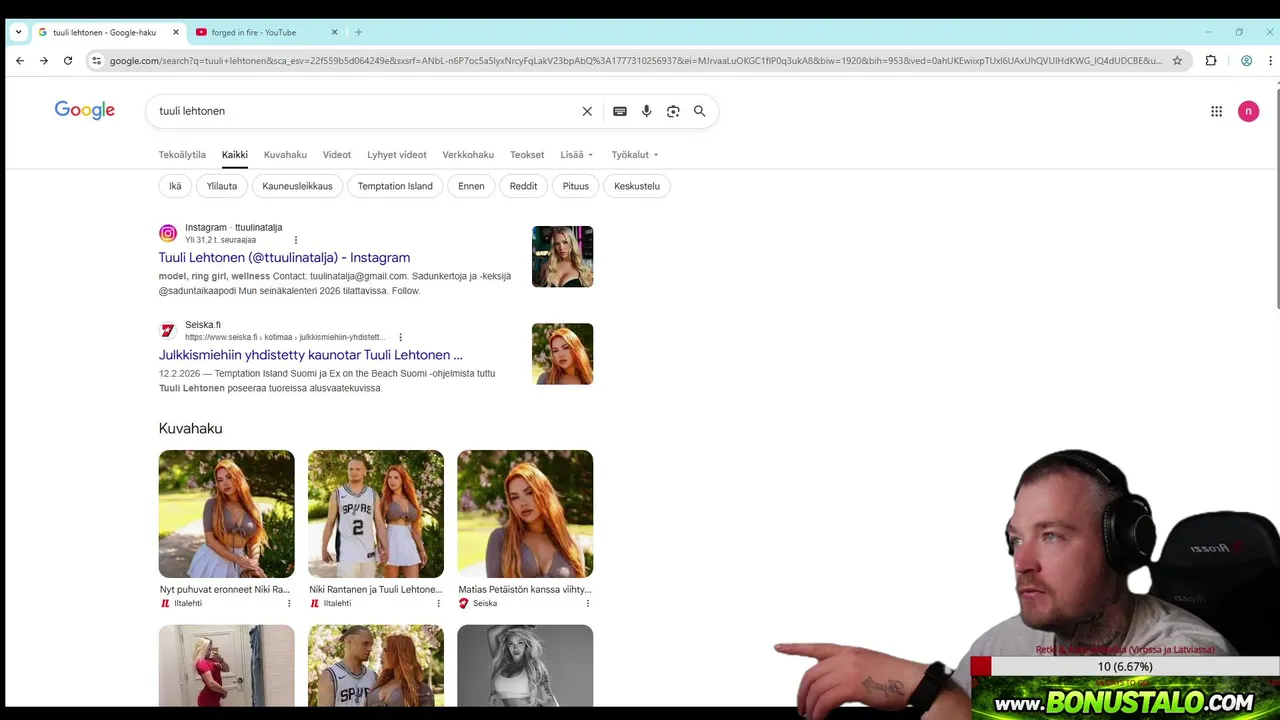This screenshot has height=720, width=1280.
Task: Apply the Ennen search chip
Action: (x=471, y=186)
